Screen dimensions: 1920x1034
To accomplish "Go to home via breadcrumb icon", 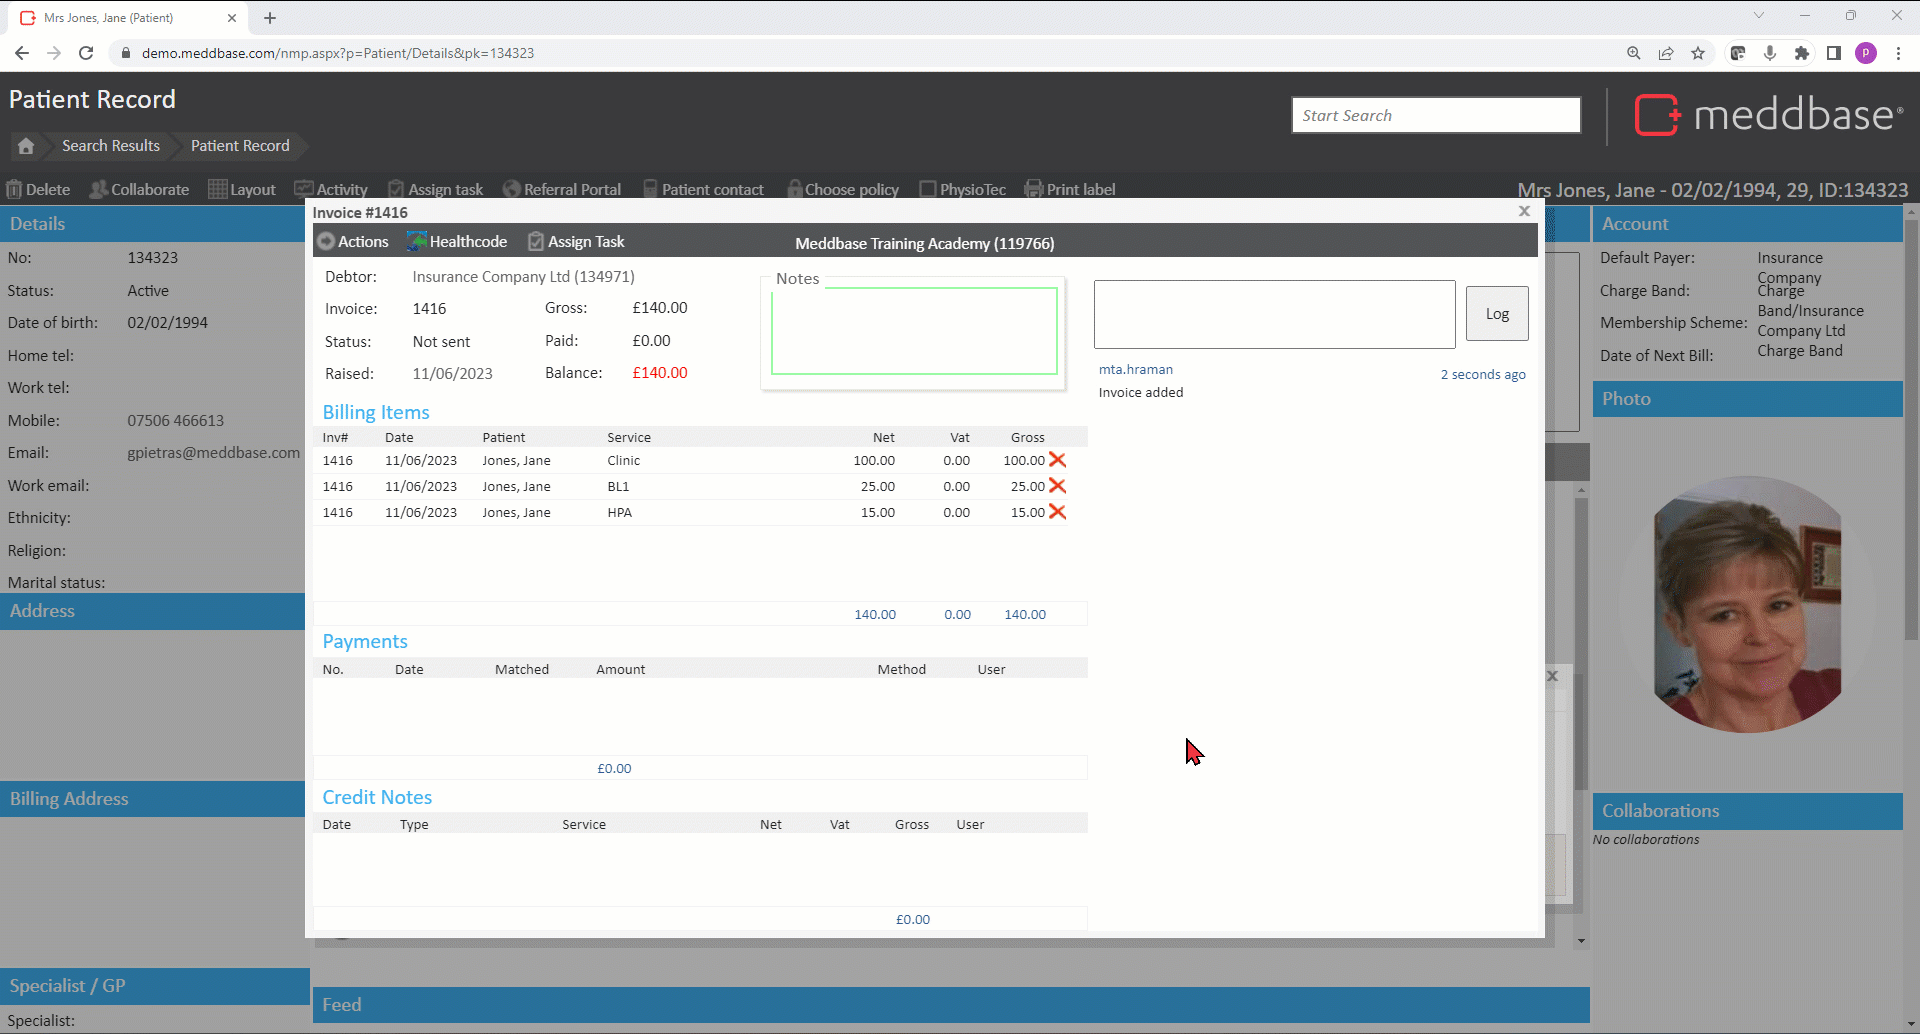I will tap(26, 146).
